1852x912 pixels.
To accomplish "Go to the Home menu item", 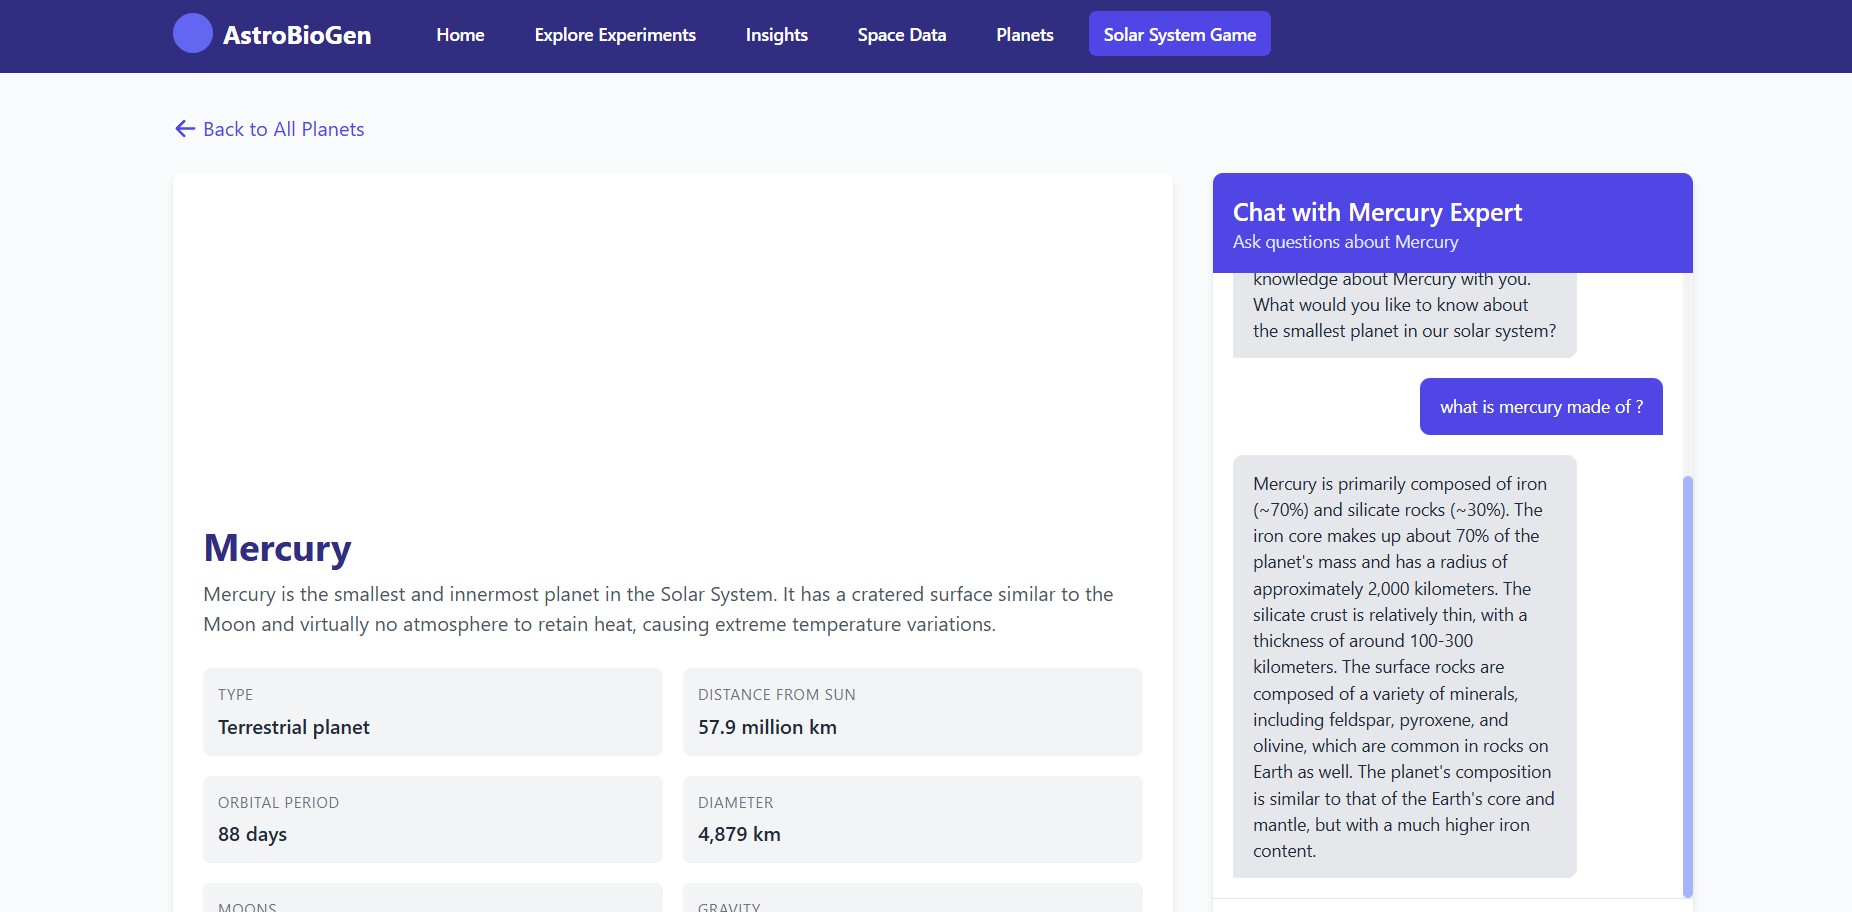I will click(x=460, y=35).
